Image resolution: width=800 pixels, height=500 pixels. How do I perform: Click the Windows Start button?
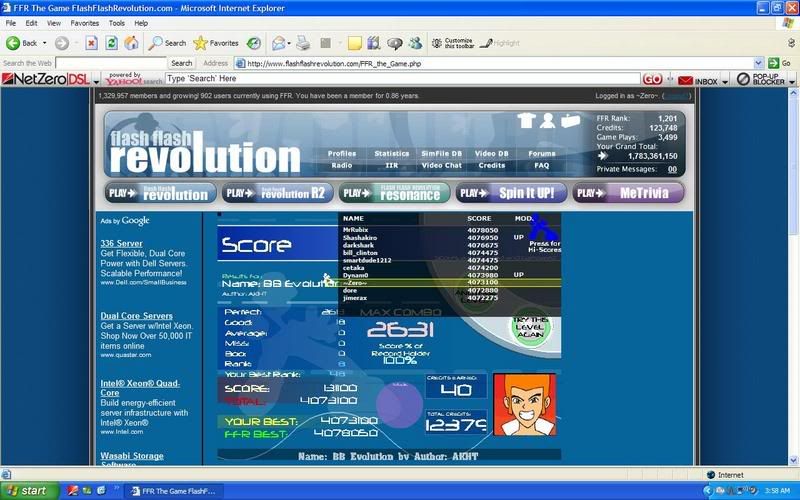(x=28, y=491)
